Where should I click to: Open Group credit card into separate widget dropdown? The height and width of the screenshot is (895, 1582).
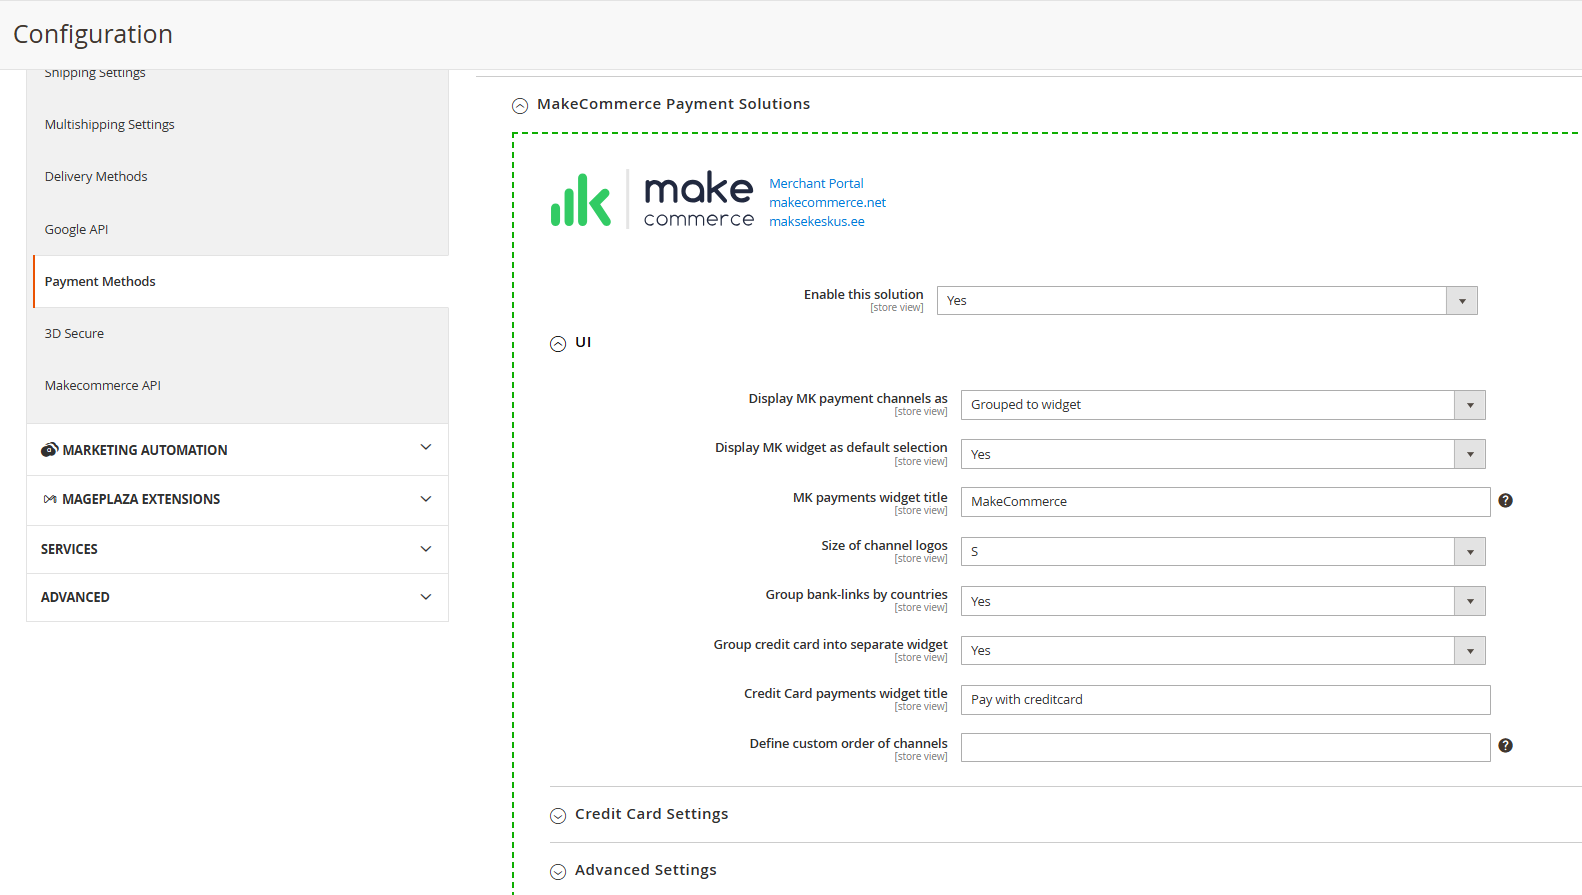1223,651
